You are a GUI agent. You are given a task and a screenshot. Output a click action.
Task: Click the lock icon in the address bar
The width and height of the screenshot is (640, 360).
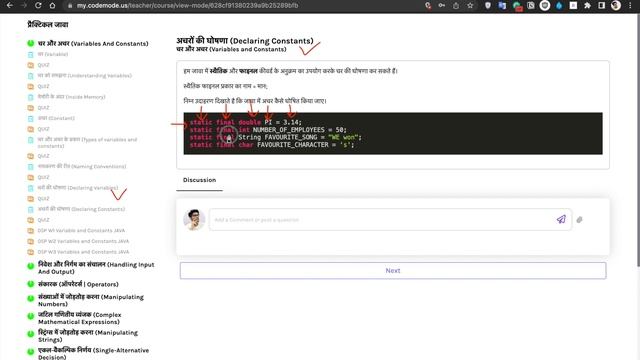click(x=70, y=6)
